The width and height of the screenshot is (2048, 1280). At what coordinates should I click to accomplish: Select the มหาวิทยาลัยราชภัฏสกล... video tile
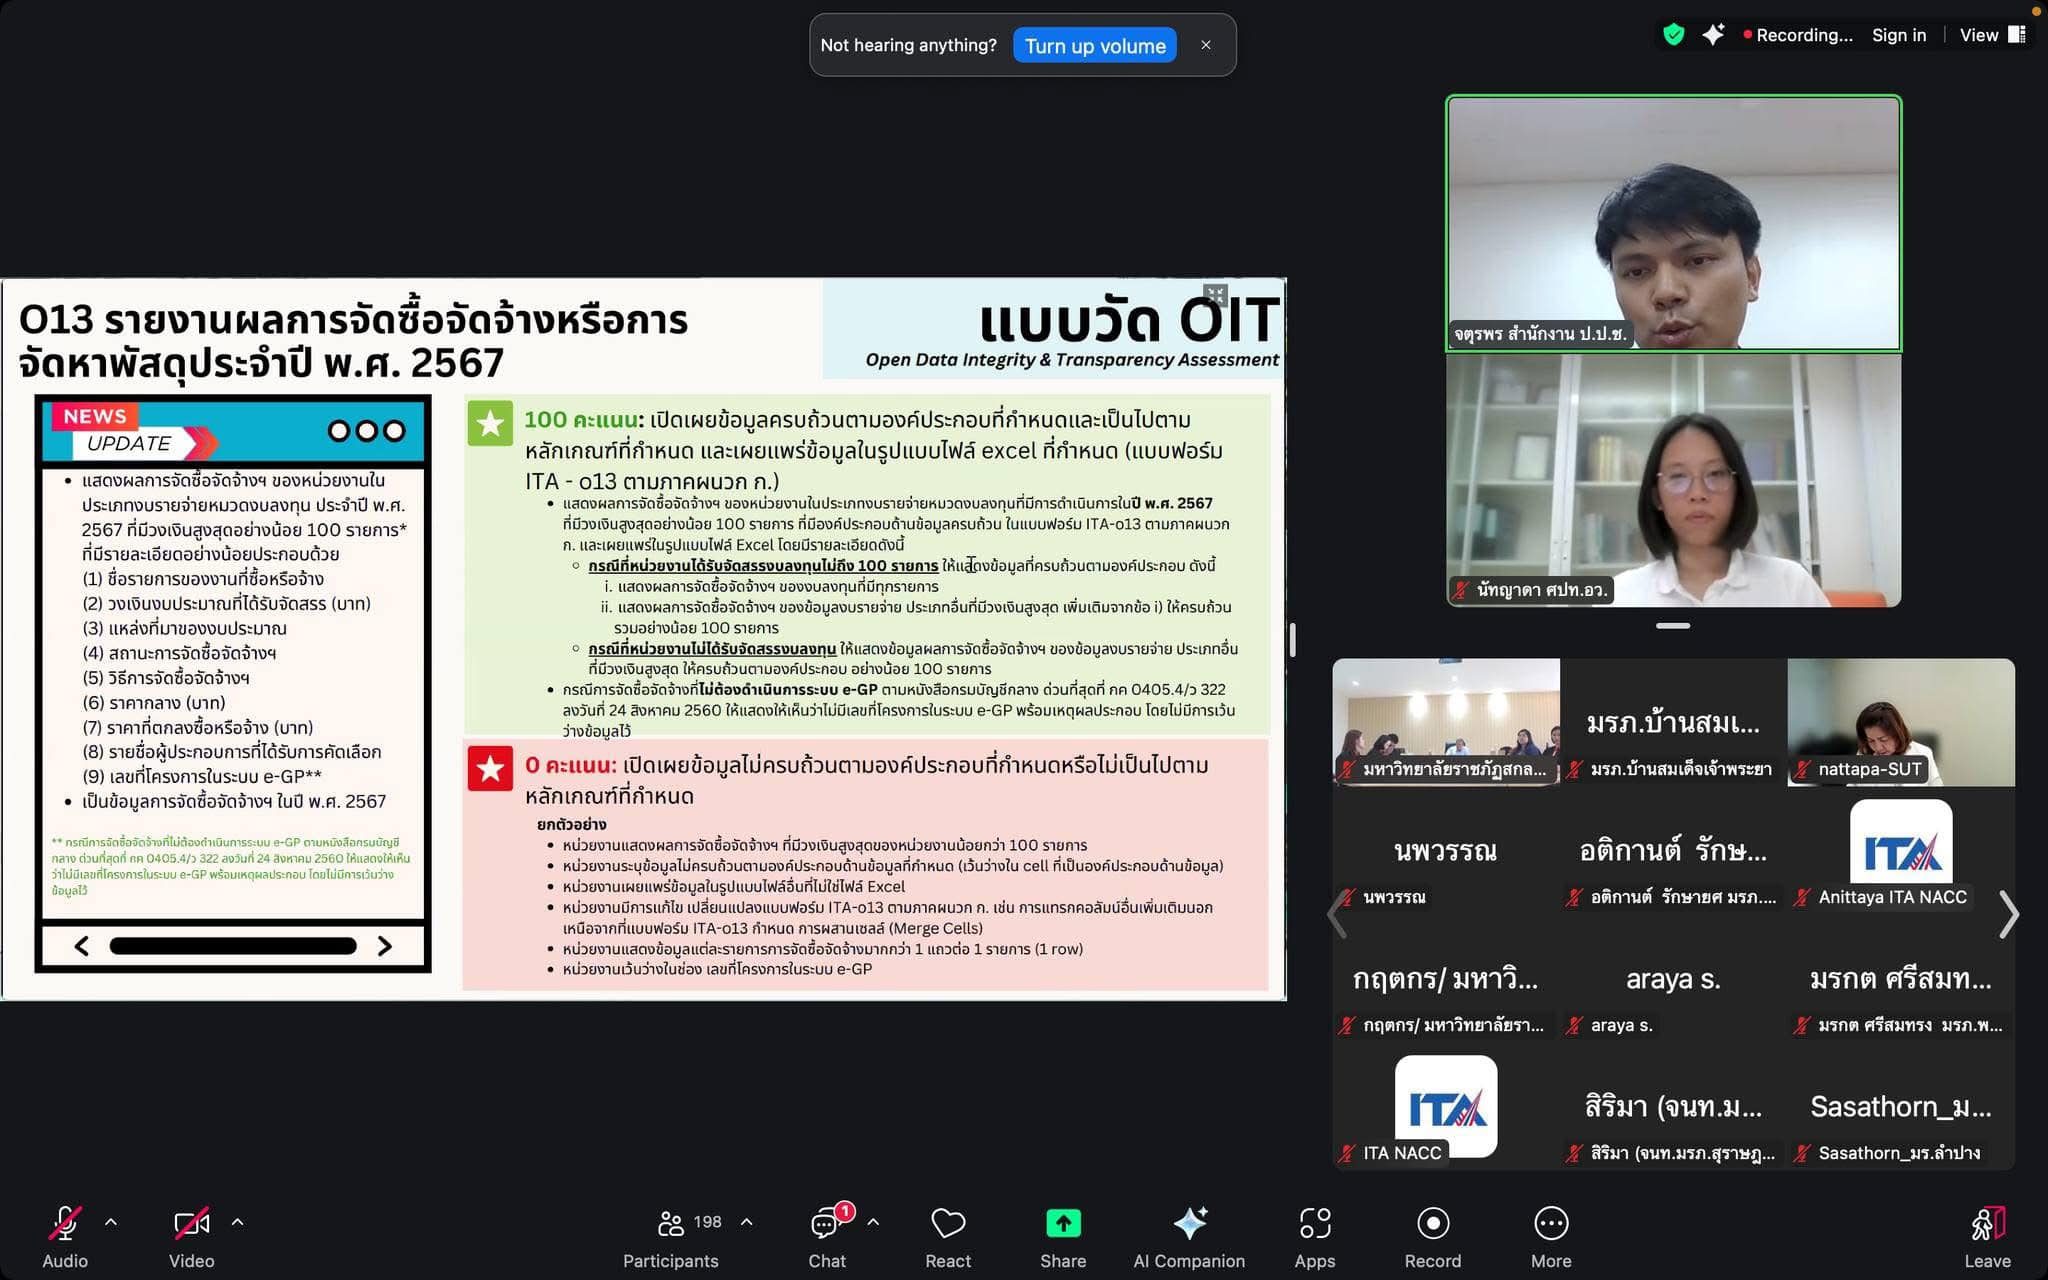[x=1446, y=721]
